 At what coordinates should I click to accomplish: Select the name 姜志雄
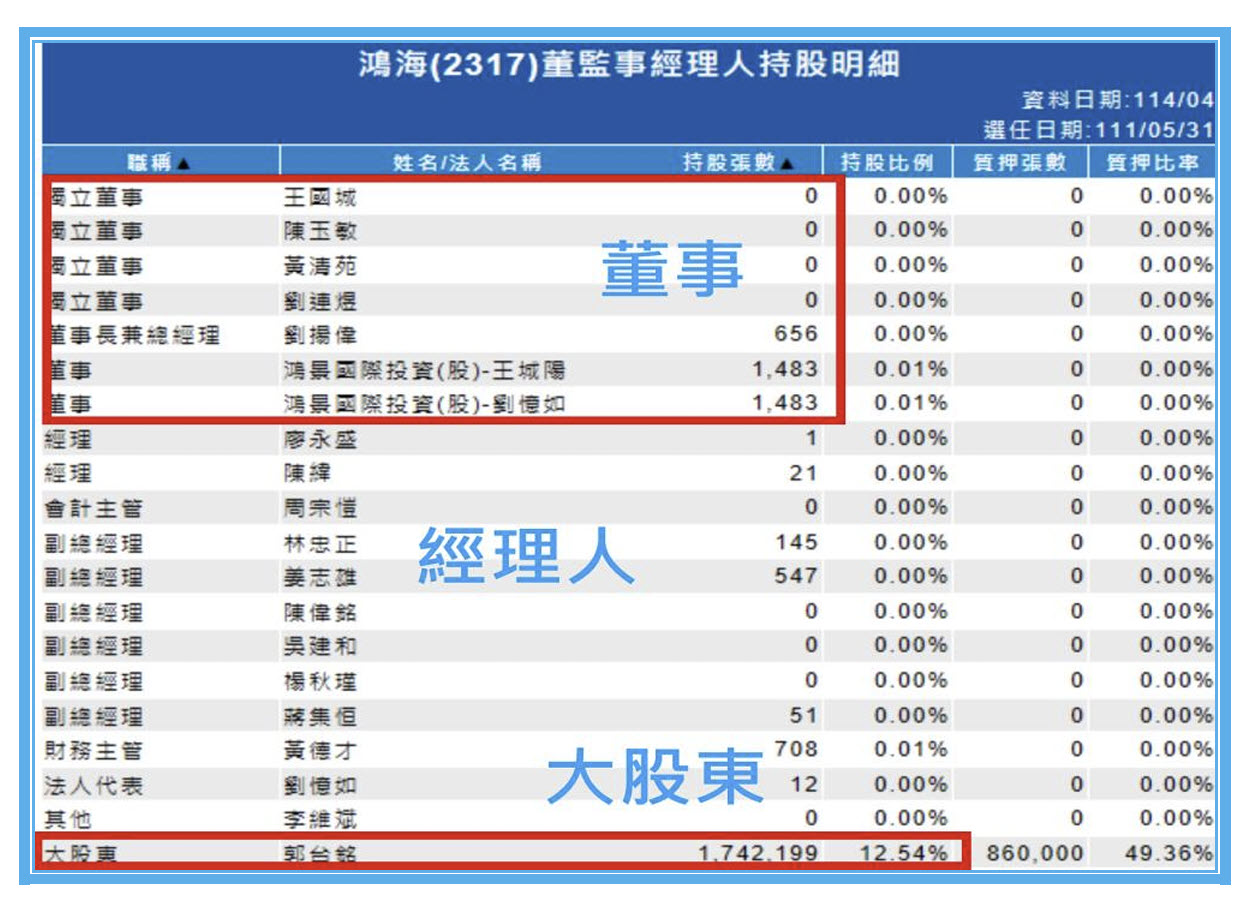(320, 576)
